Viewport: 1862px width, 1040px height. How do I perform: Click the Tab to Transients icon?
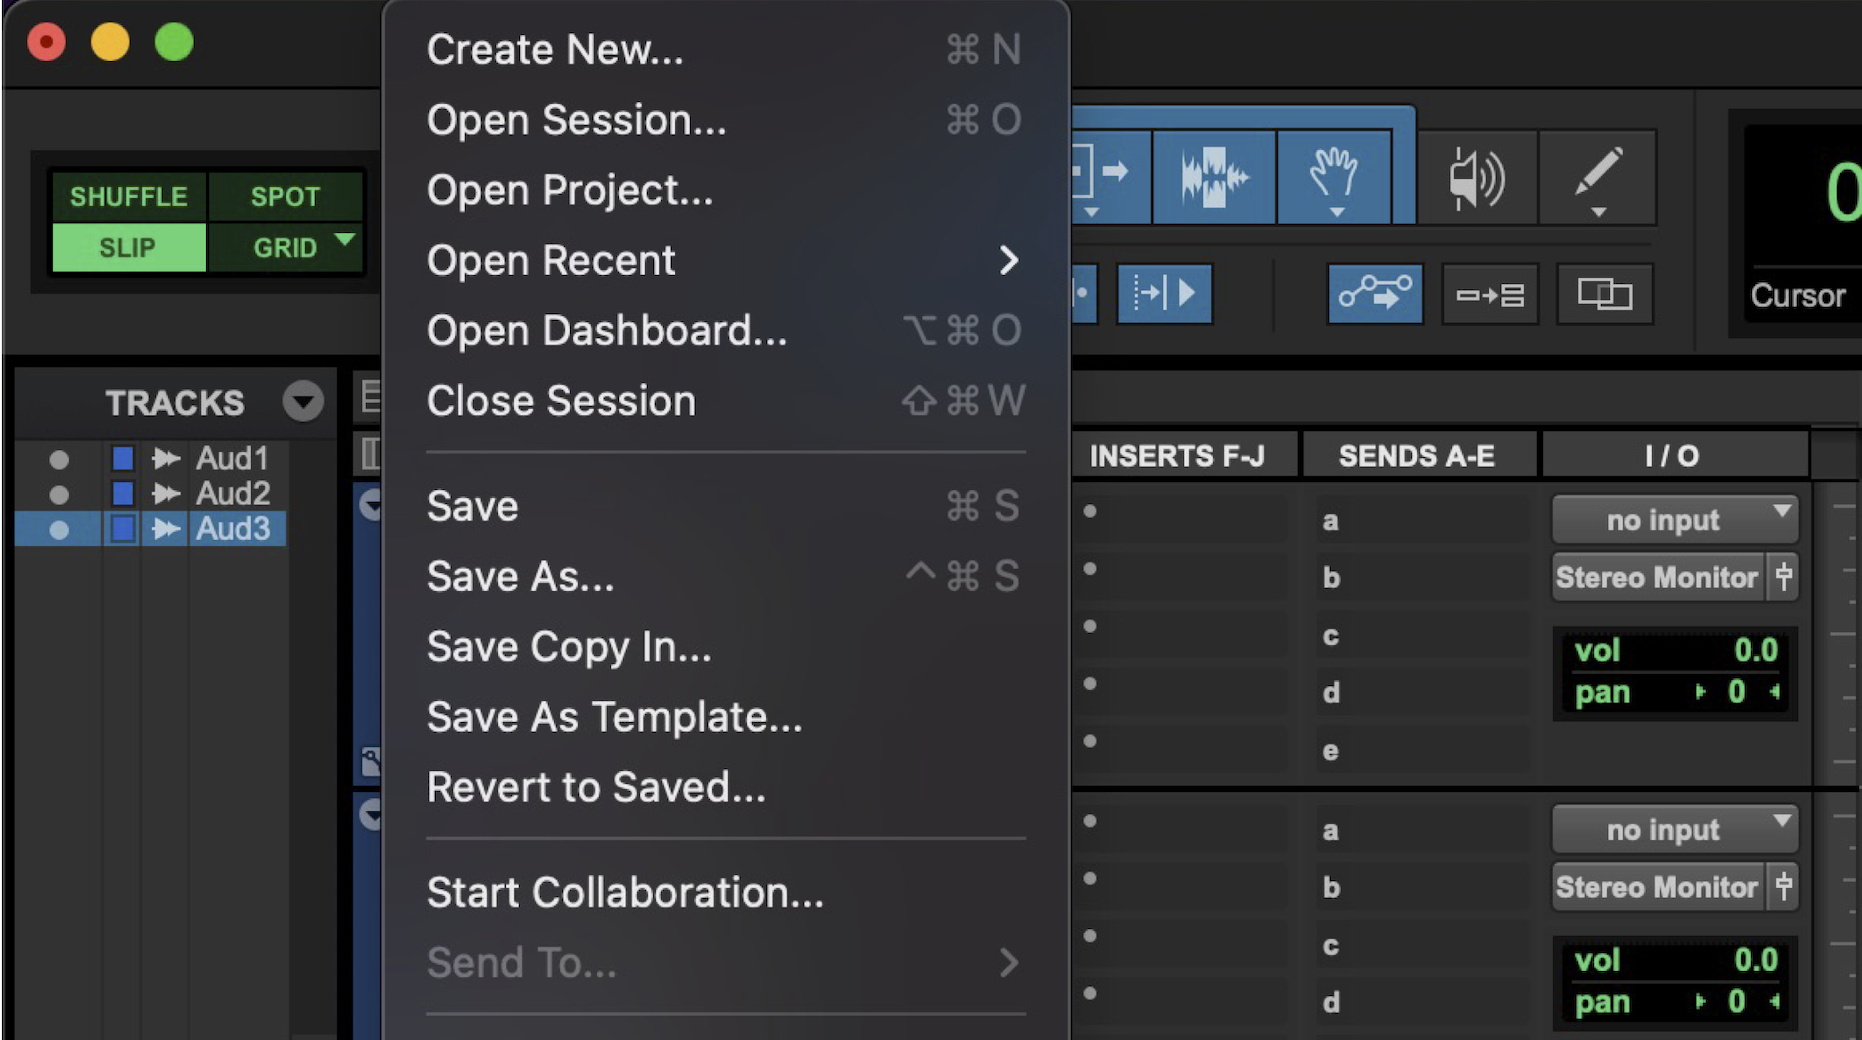pos(1164,294)
